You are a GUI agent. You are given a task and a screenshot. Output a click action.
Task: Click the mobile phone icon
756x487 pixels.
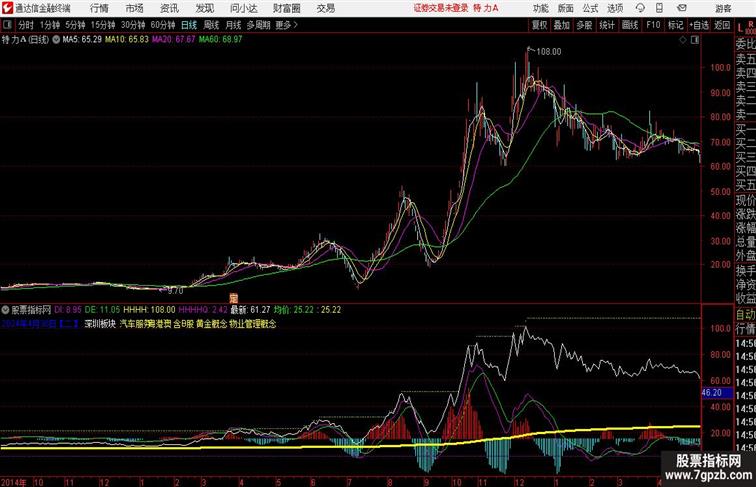pyautogui.click(x=659, y=8)
